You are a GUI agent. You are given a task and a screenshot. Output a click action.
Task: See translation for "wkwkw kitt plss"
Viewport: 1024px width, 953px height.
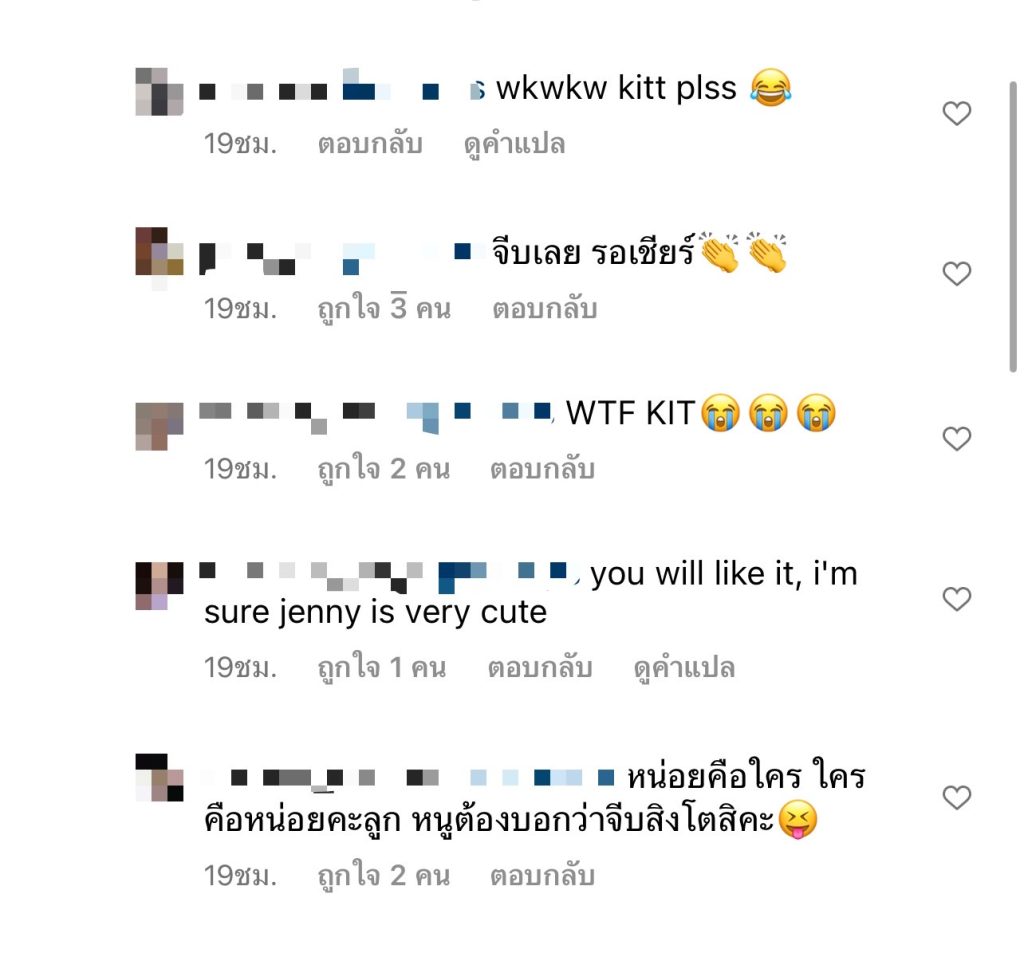tap(515, 144)
